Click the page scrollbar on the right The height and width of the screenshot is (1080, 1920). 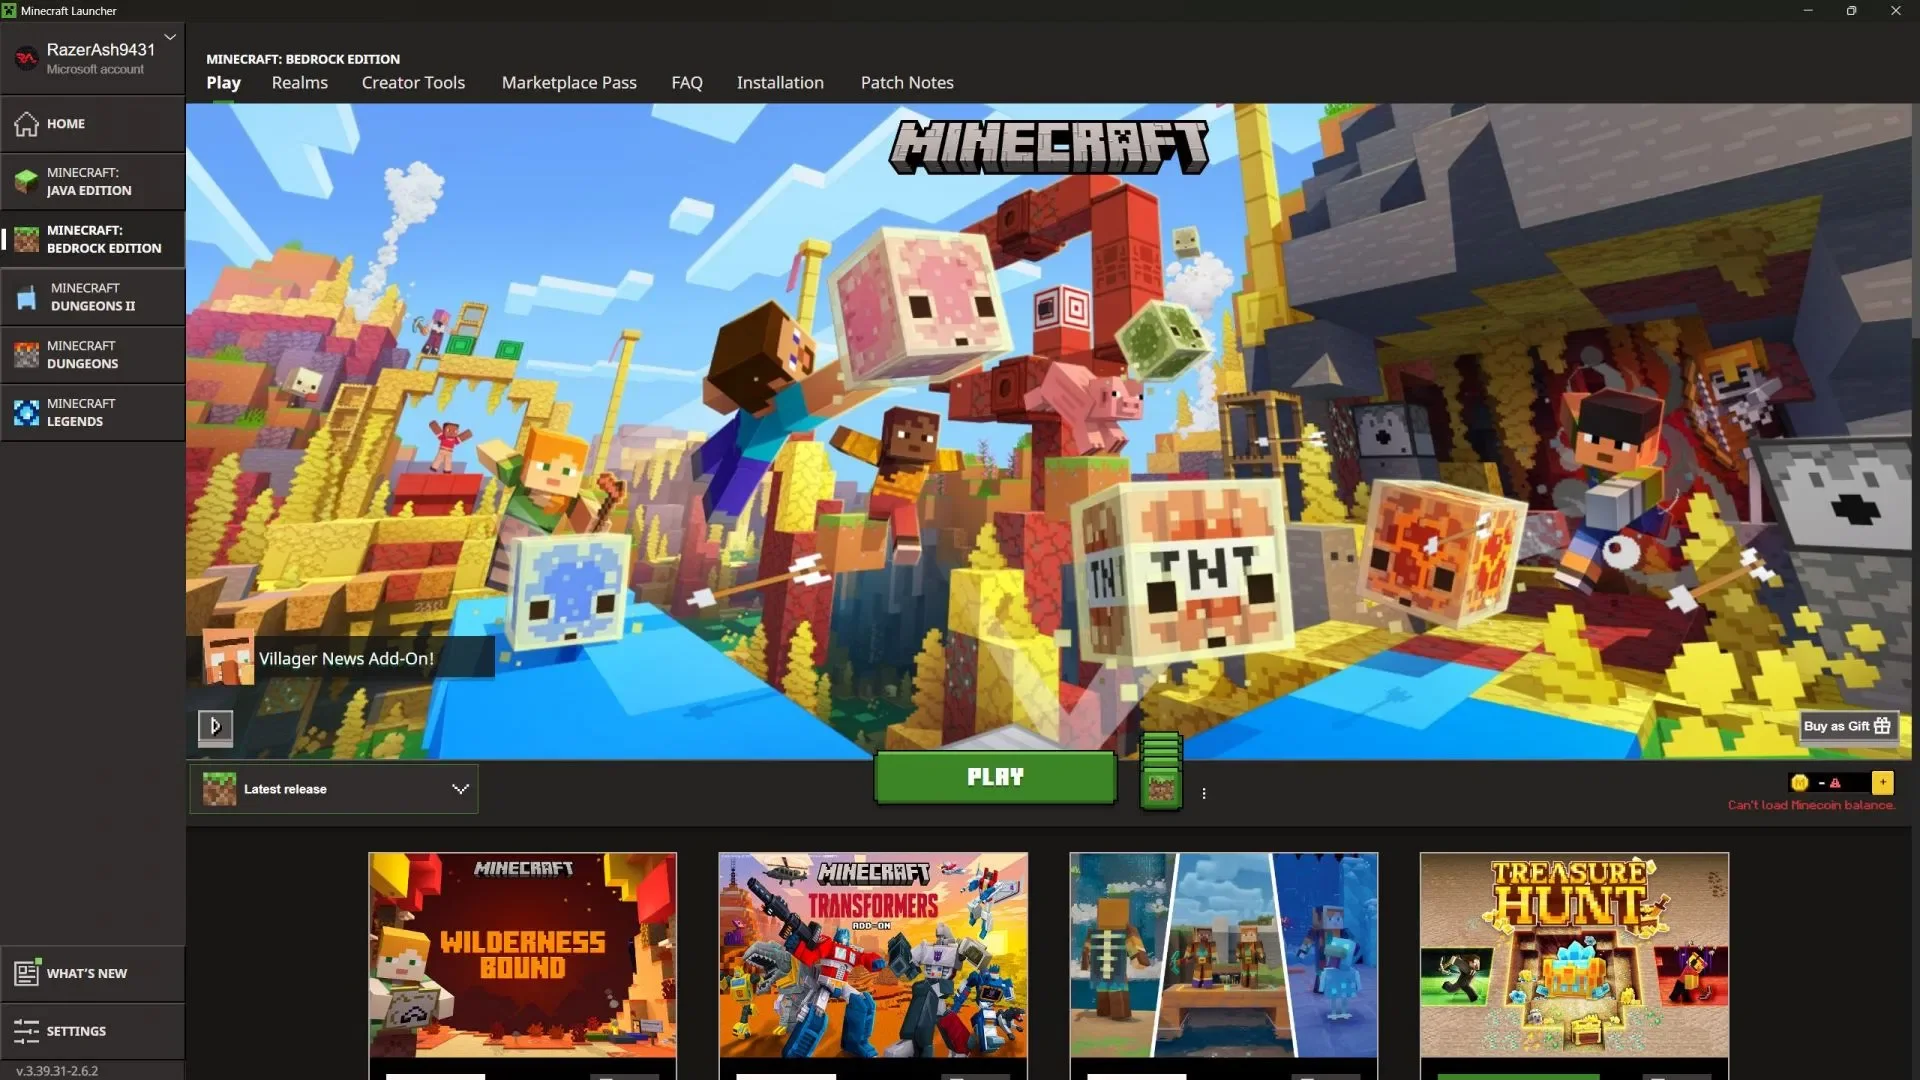pyautogui.click(x=1915, y=220)
